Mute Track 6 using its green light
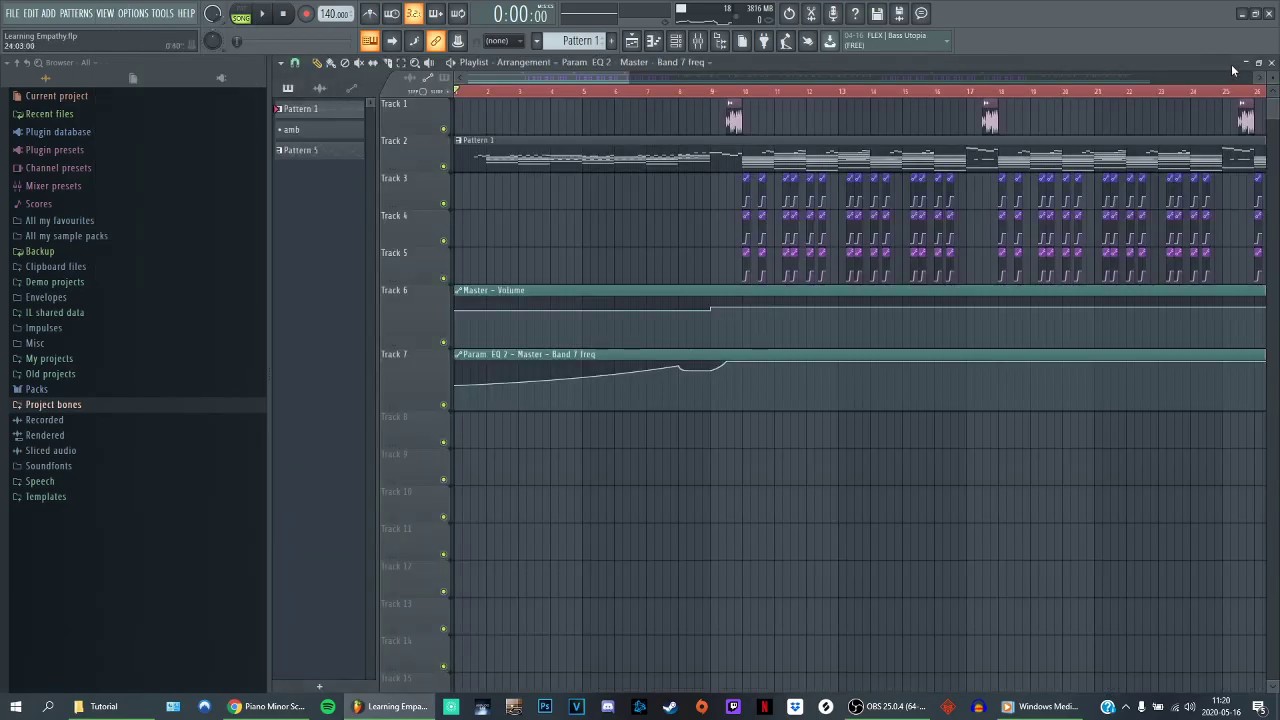 [x=444, y=342]
